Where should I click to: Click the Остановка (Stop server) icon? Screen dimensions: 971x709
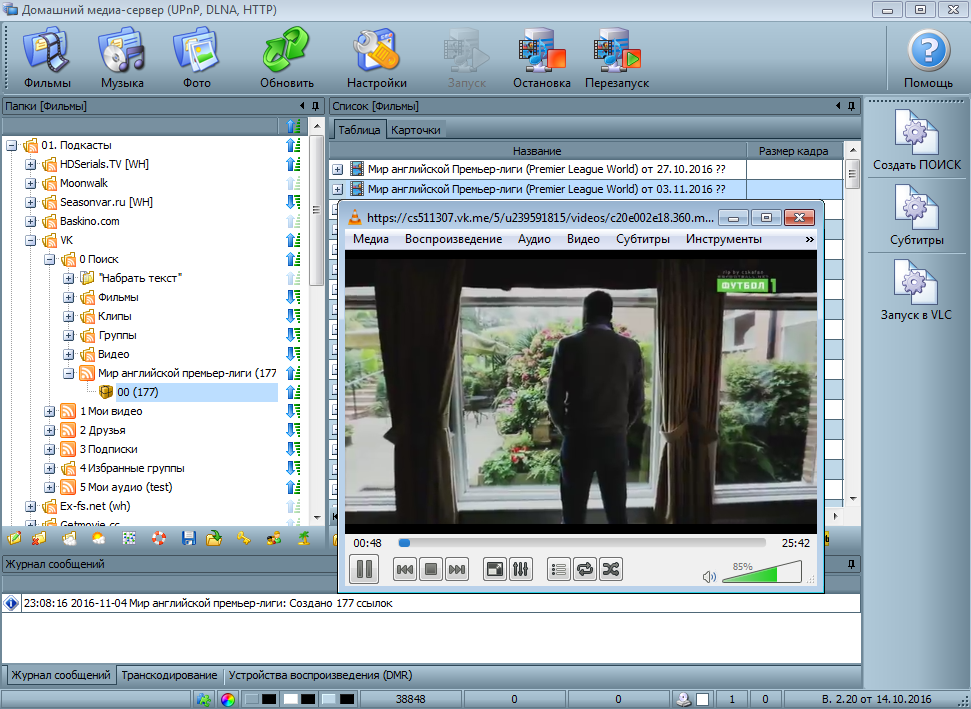[x=541, y=58]
